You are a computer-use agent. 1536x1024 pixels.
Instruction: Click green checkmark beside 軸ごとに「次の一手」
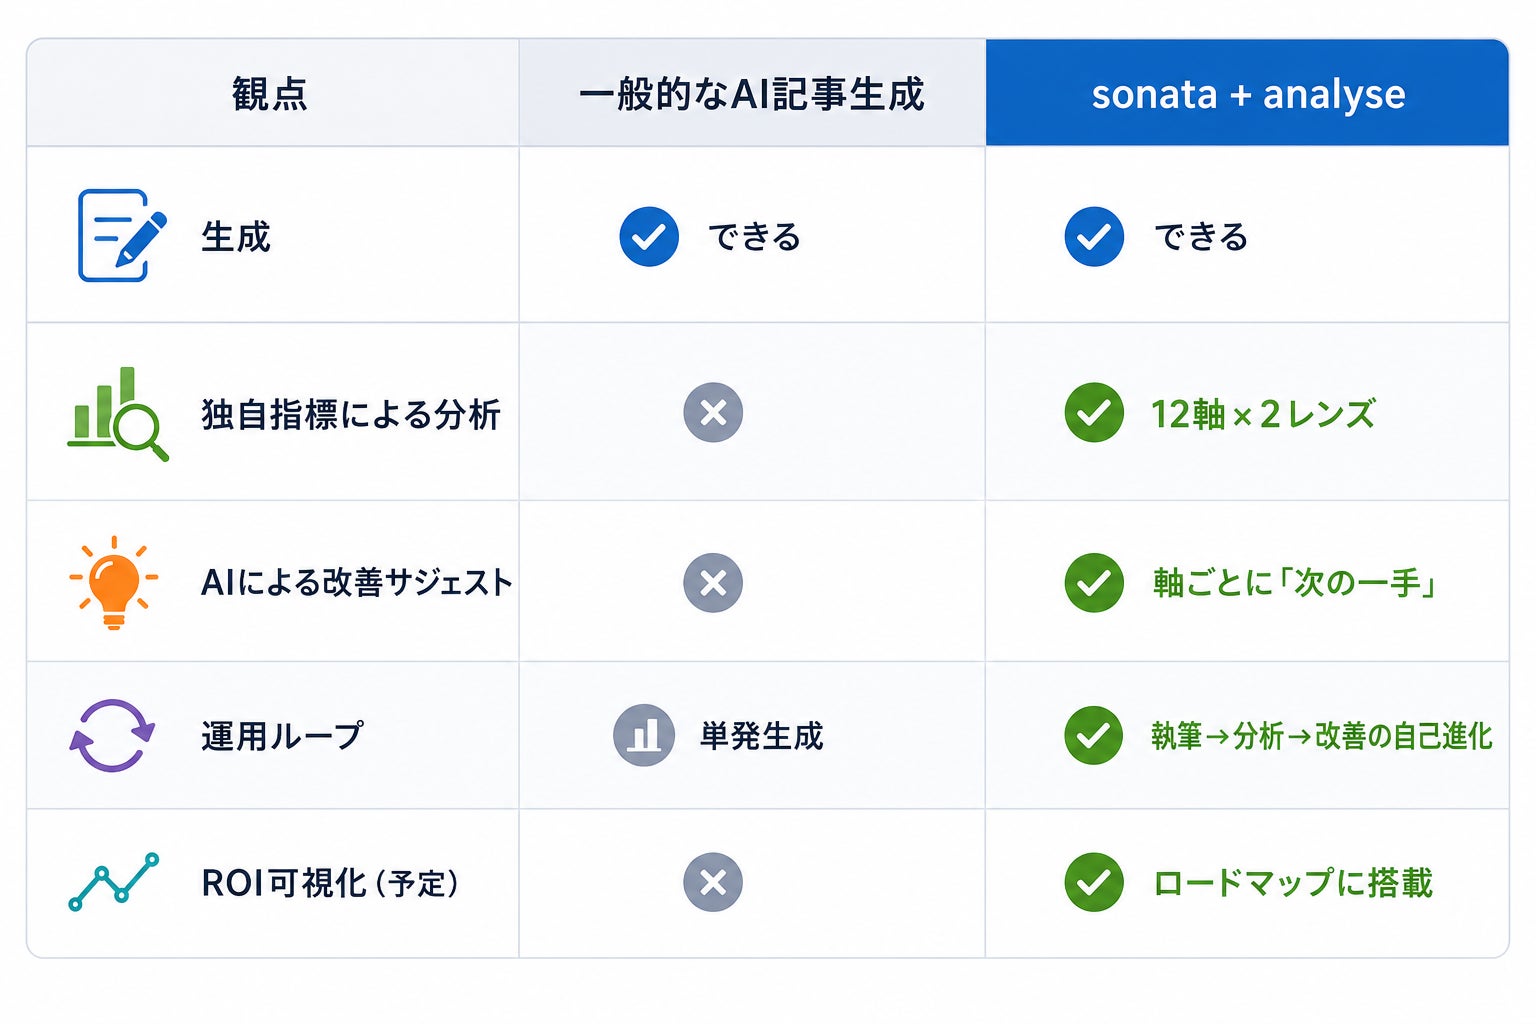1094,582
